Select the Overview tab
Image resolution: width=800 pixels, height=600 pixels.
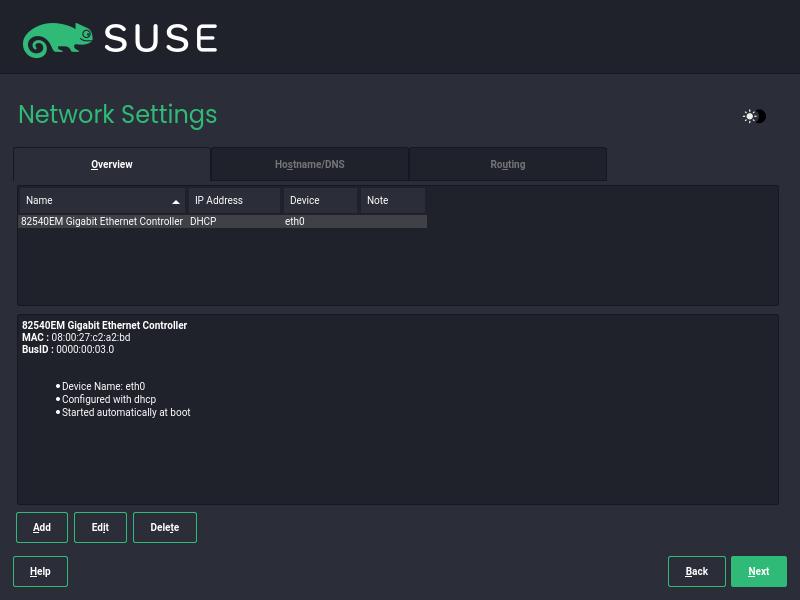coord(111,164)
